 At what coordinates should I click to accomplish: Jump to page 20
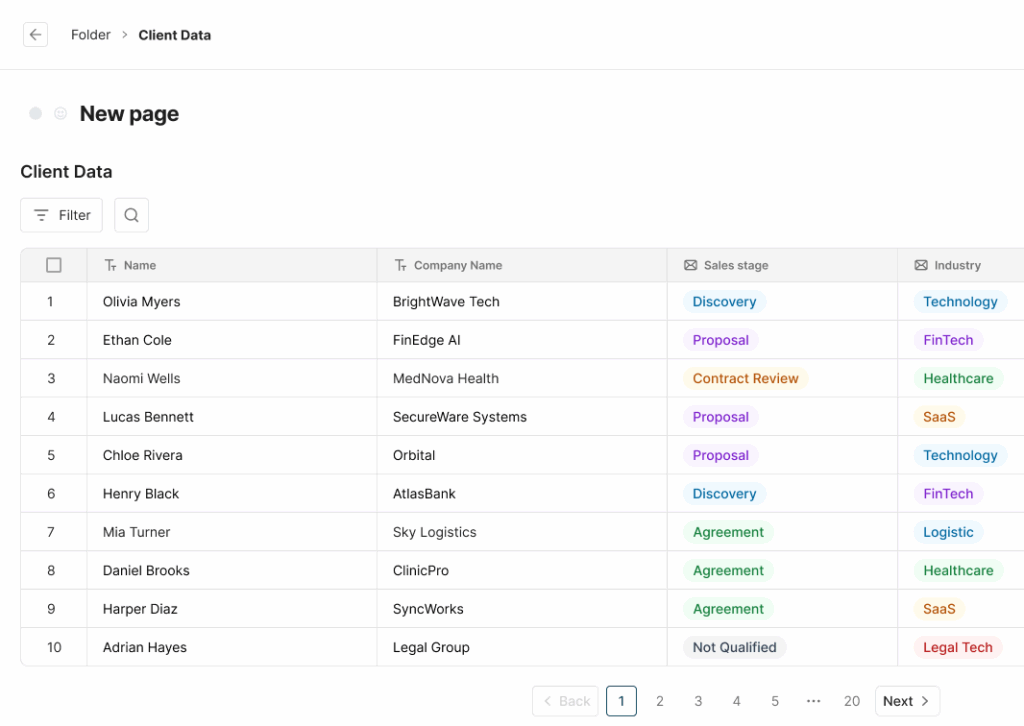pos(852,701)
